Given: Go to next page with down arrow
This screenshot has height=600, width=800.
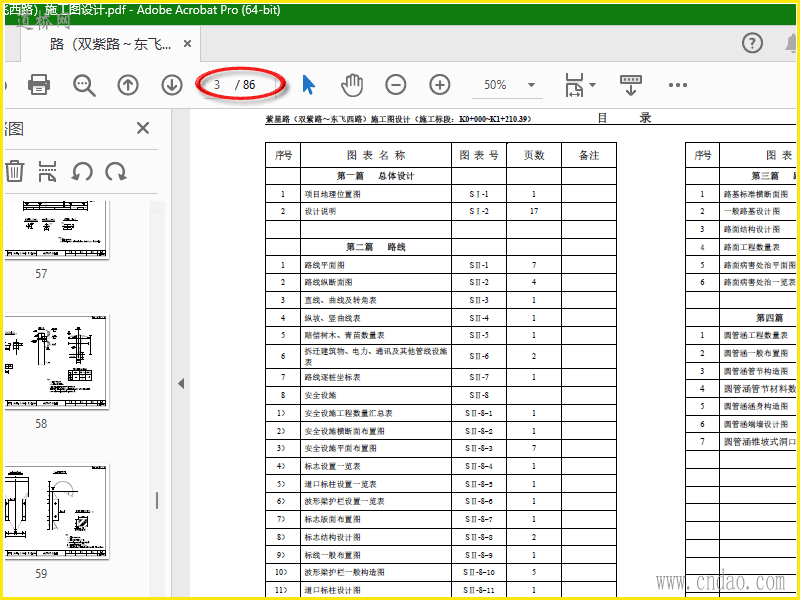Looking at the screenshot, I should point(172,85).
